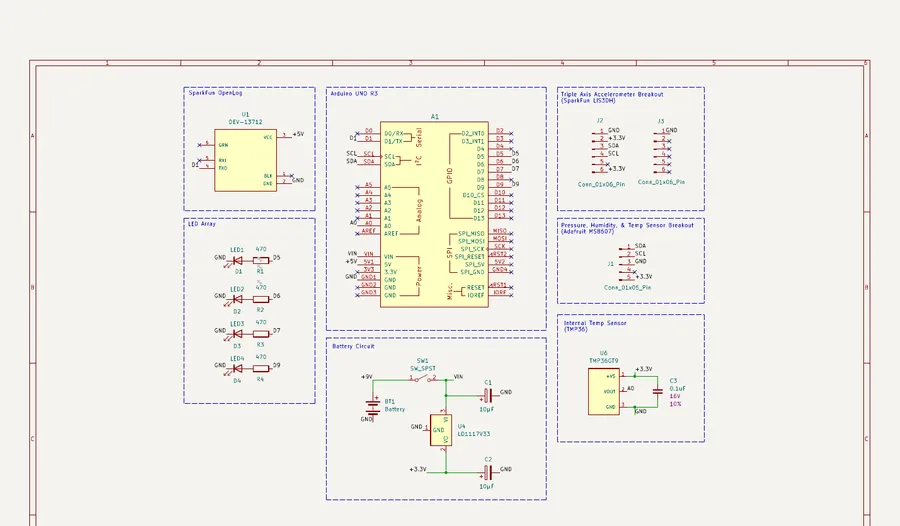Click the 'Battery' value under BT1
The image size is (900, 526).
pos(394,409)
